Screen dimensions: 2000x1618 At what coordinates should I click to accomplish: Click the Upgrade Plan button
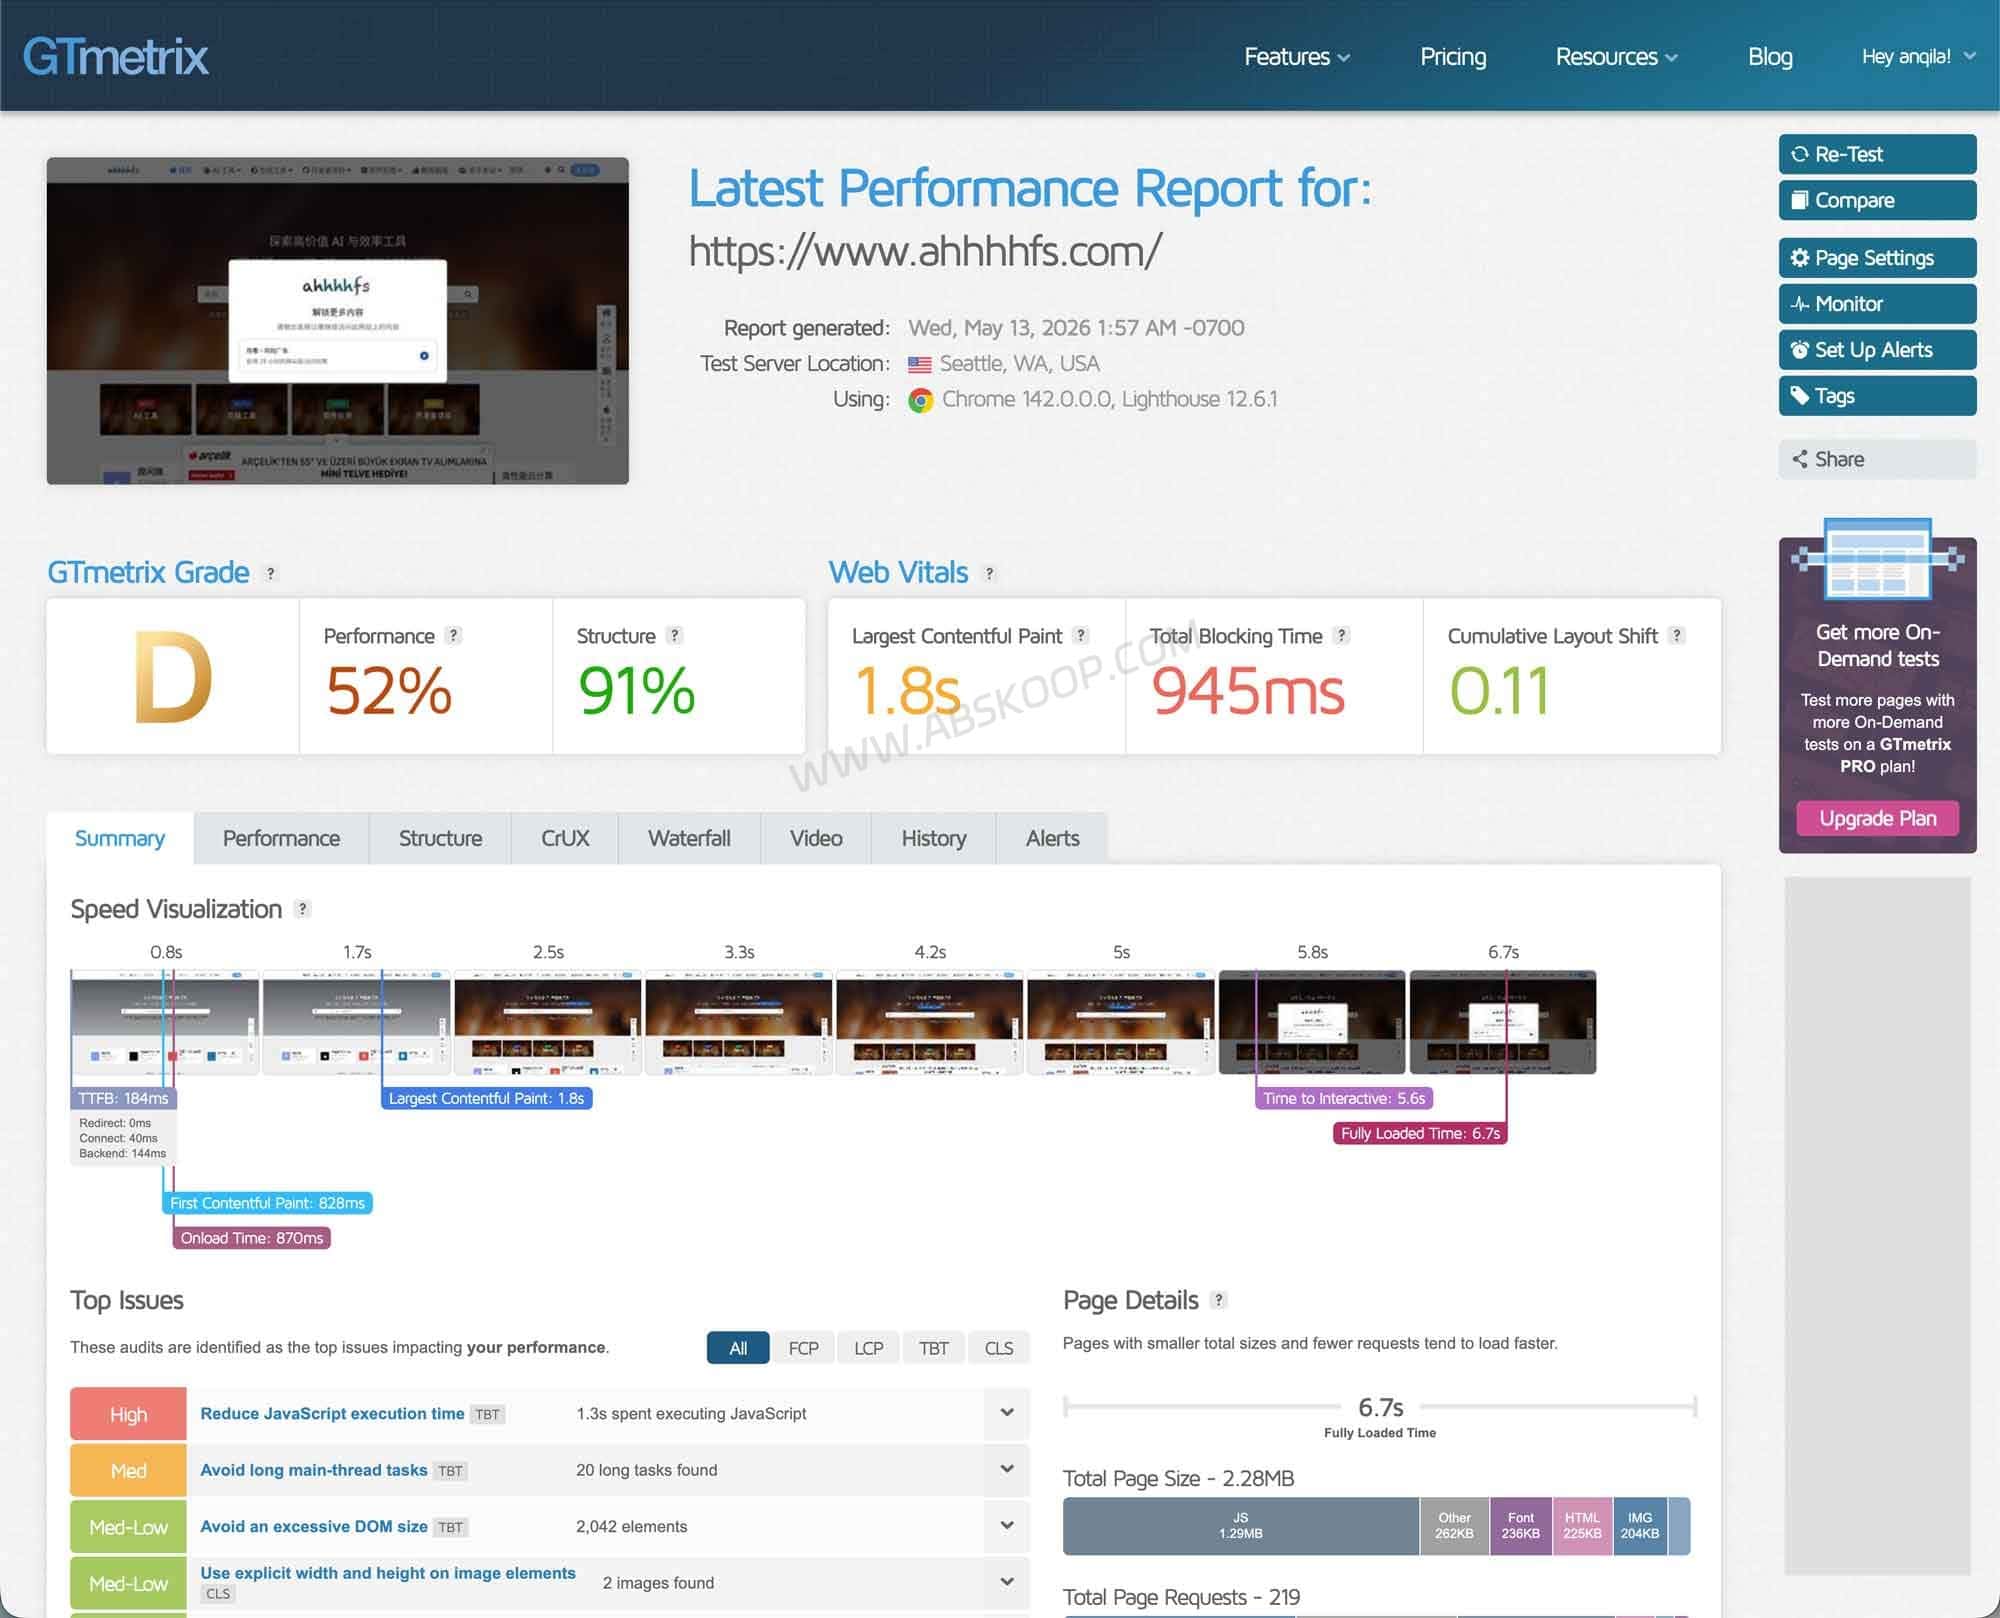(x=1877, y=818)
